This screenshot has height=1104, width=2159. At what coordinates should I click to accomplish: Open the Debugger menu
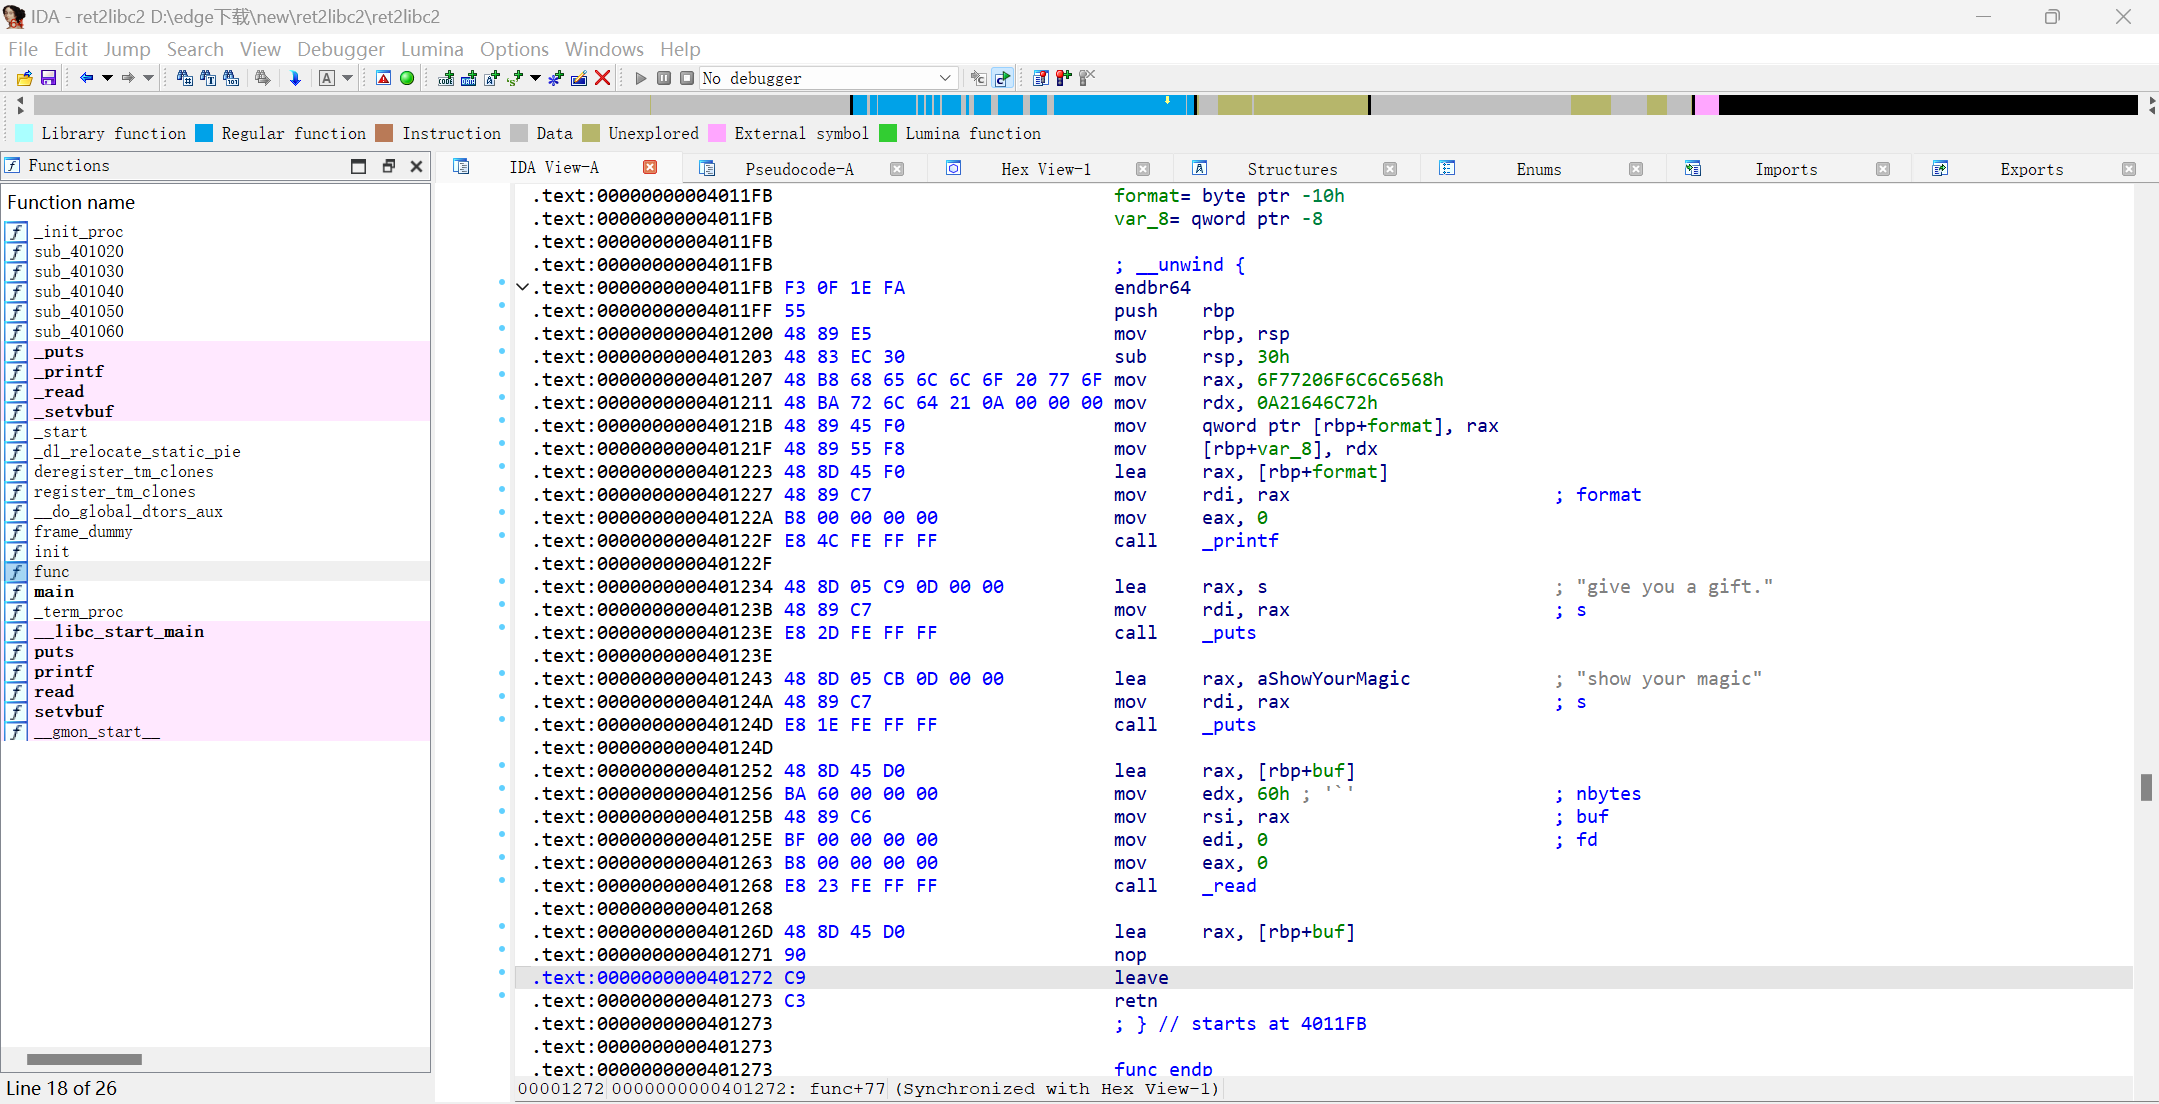point(340,49)
